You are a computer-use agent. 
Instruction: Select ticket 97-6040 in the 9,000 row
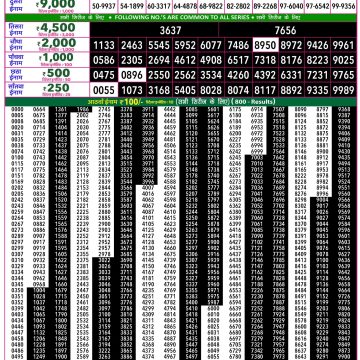pos(291,6)
